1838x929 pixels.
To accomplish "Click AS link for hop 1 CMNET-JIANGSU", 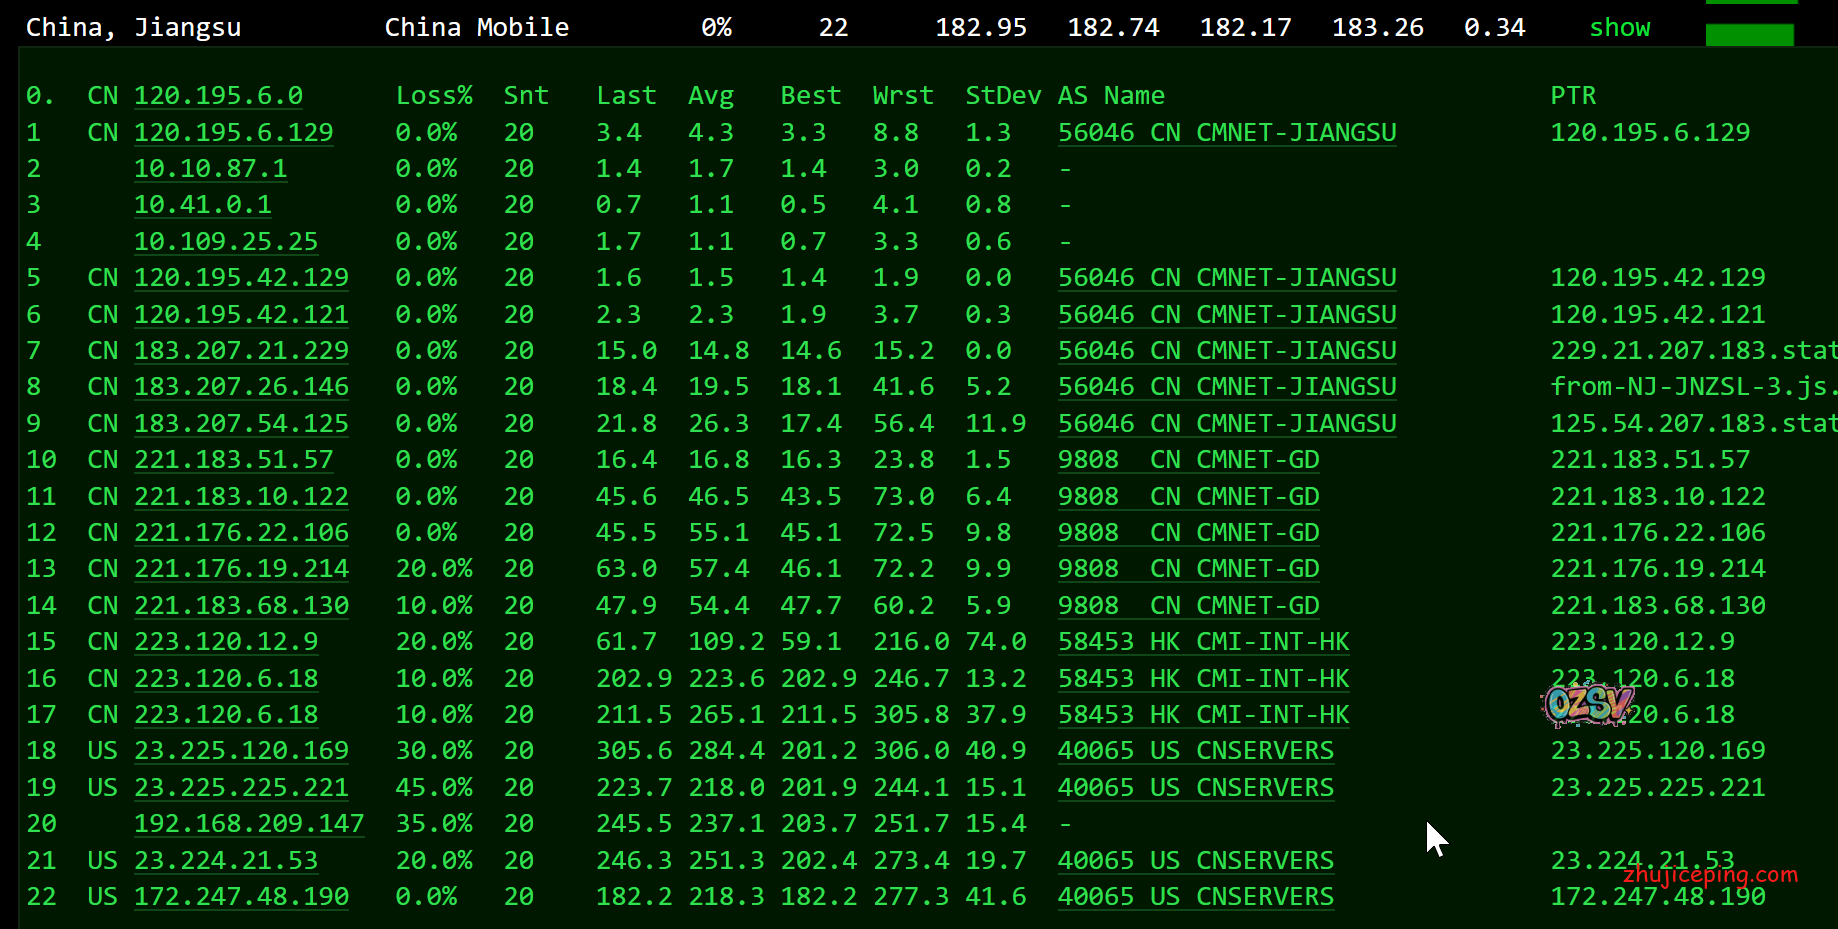I will [x=1227, y=133].
